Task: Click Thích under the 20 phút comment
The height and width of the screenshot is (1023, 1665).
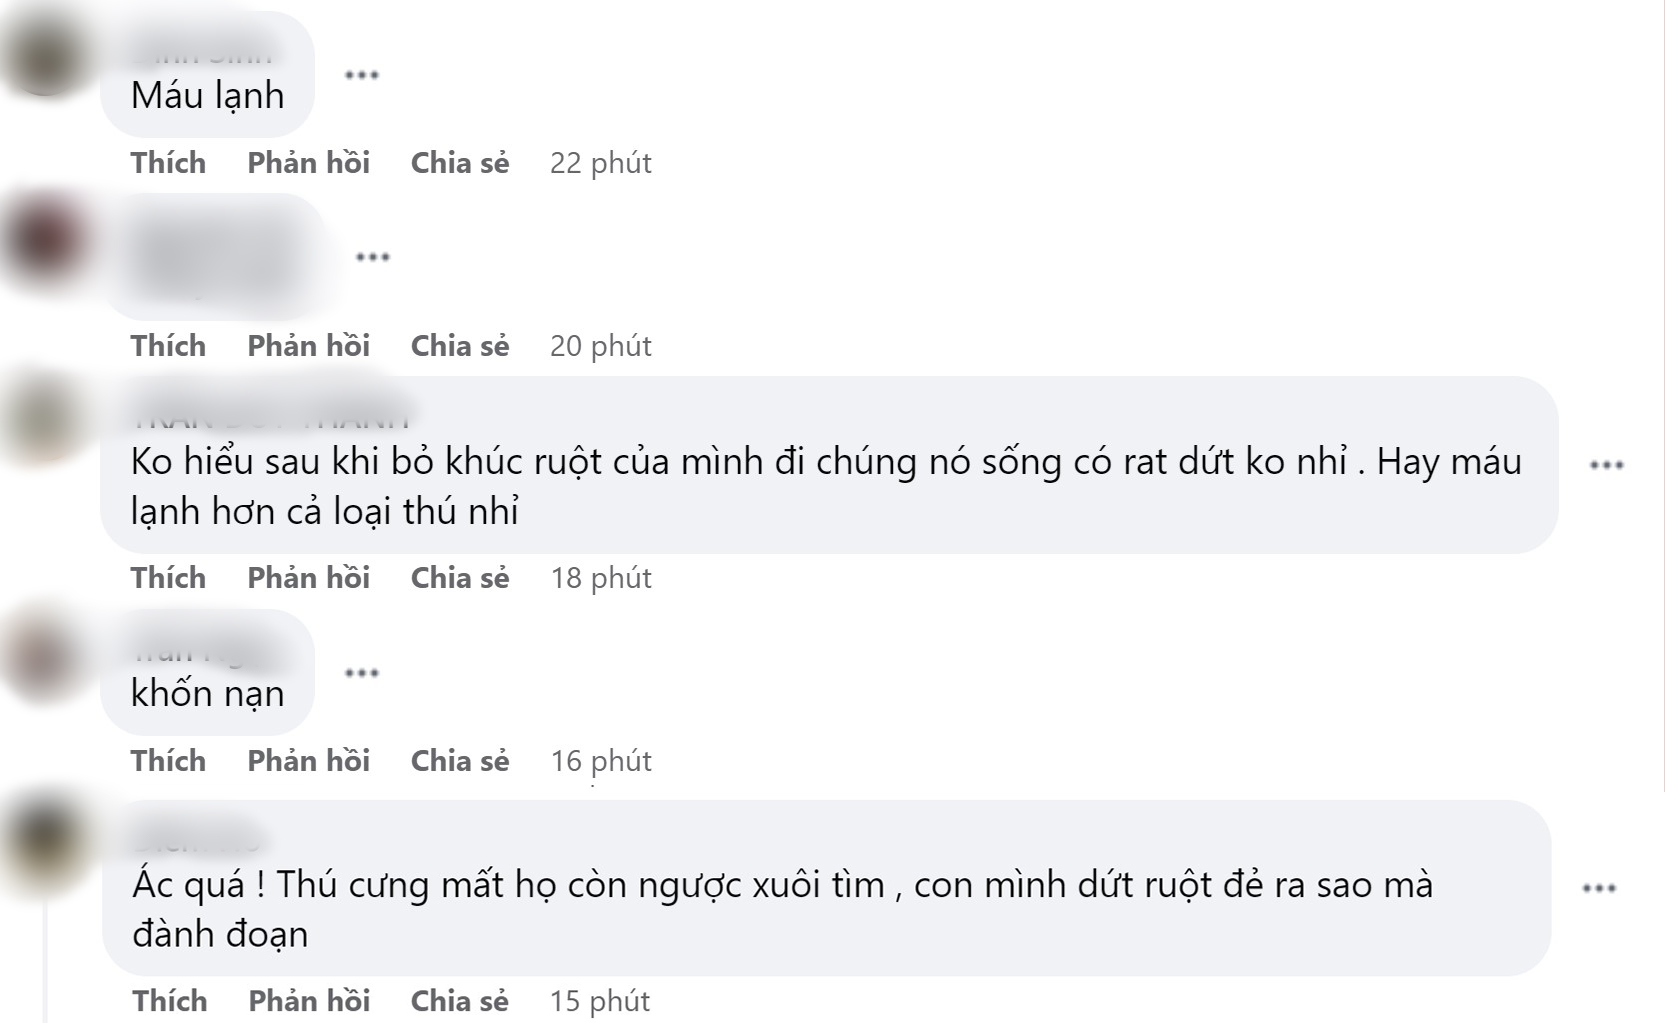Action: [168, 346]
